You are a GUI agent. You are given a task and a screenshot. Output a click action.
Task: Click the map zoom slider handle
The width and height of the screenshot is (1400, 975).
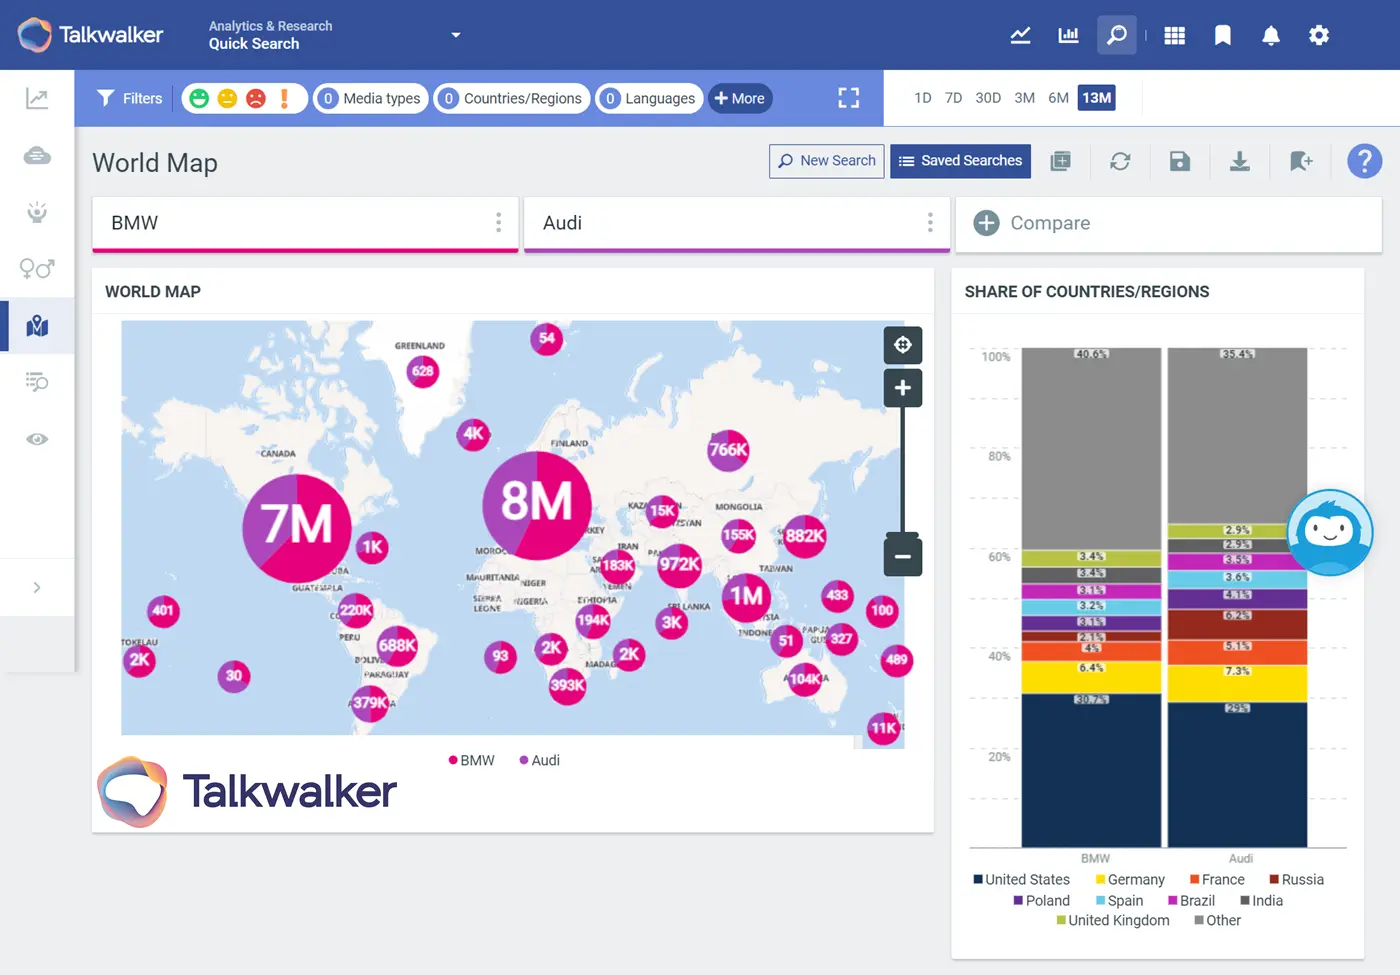(902, 533)
